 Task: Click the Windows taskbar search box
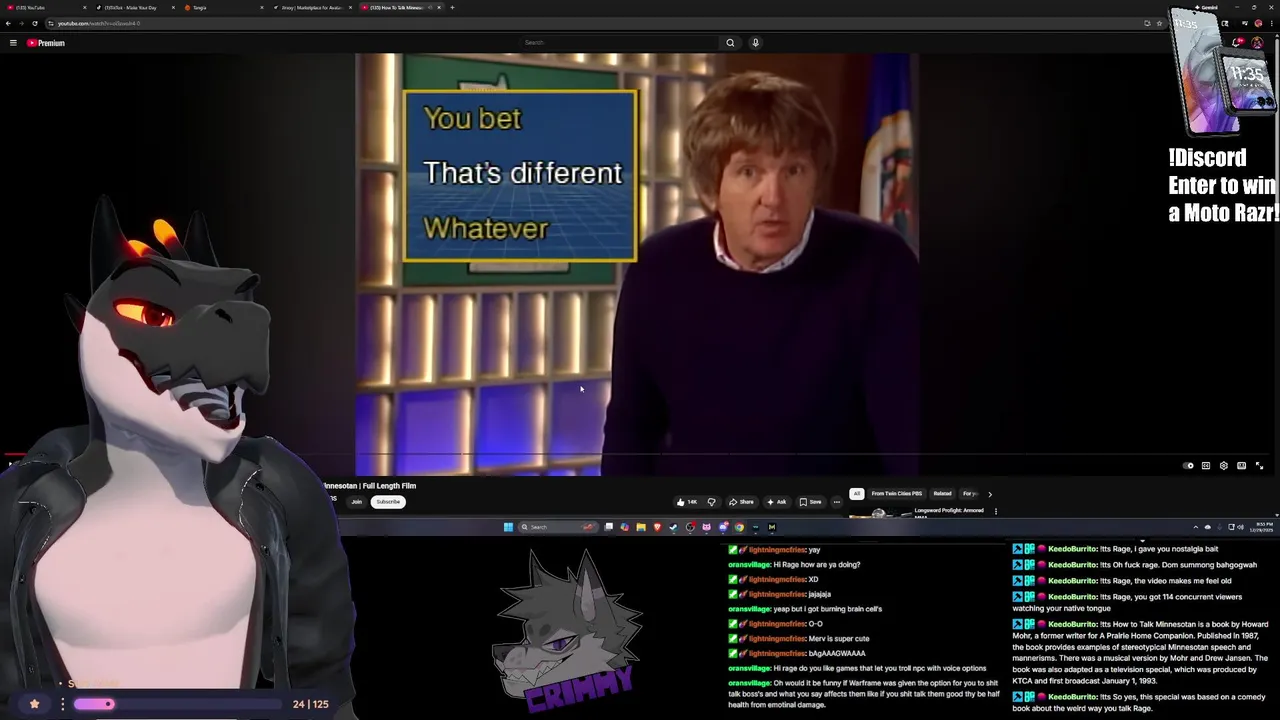(x=558, y=527)
